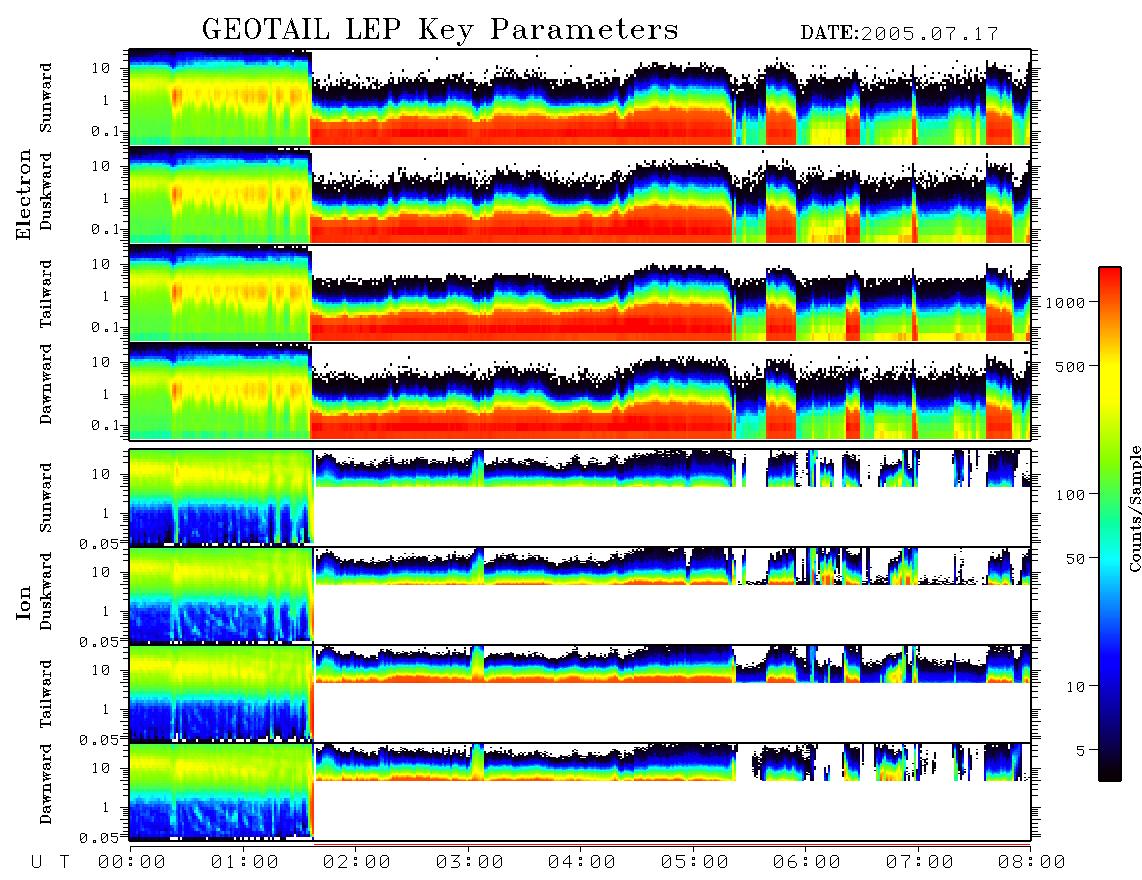Select the DATE:2005.07.17 label

[899, 34]
